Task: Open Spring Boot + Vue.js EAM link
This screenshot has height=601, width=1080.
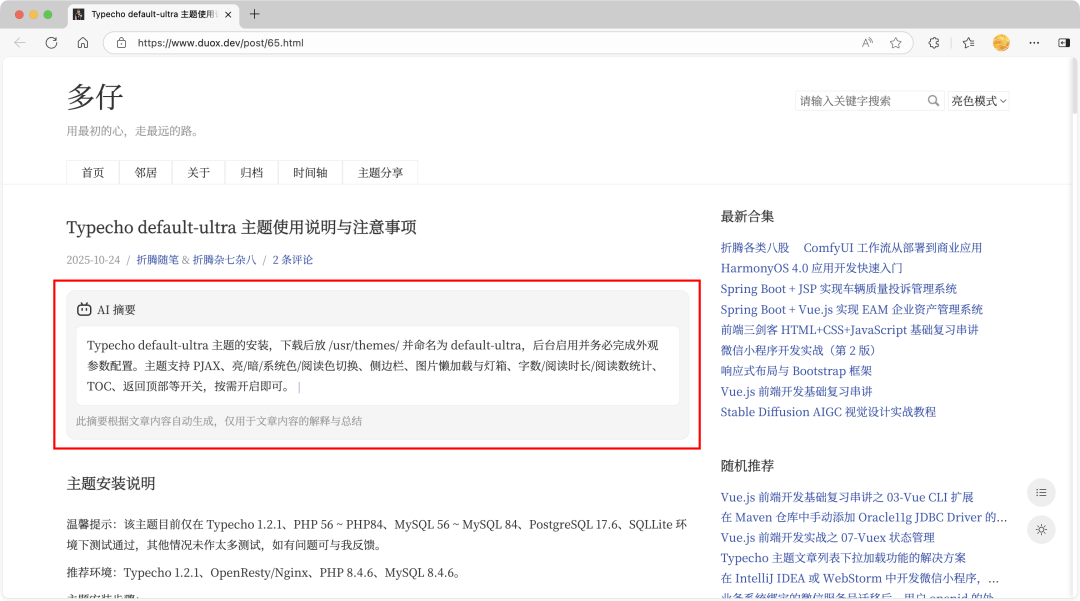Action: 851,309
